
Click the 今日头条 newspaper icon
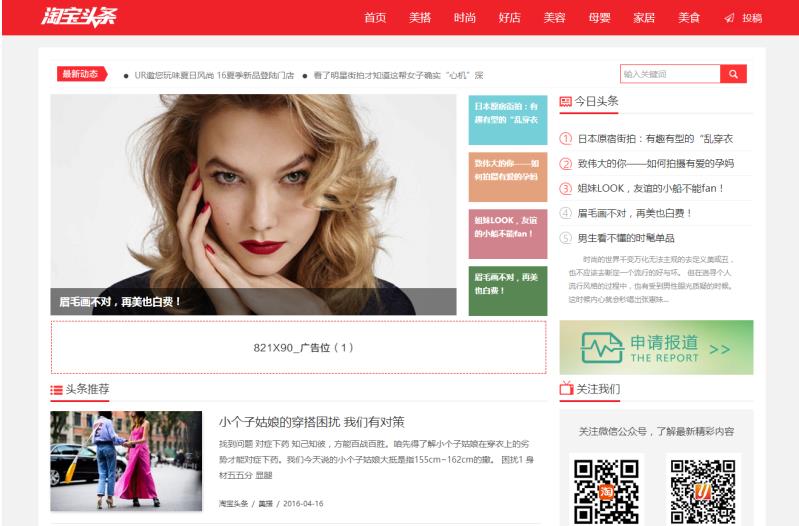[x=566, y=101]
